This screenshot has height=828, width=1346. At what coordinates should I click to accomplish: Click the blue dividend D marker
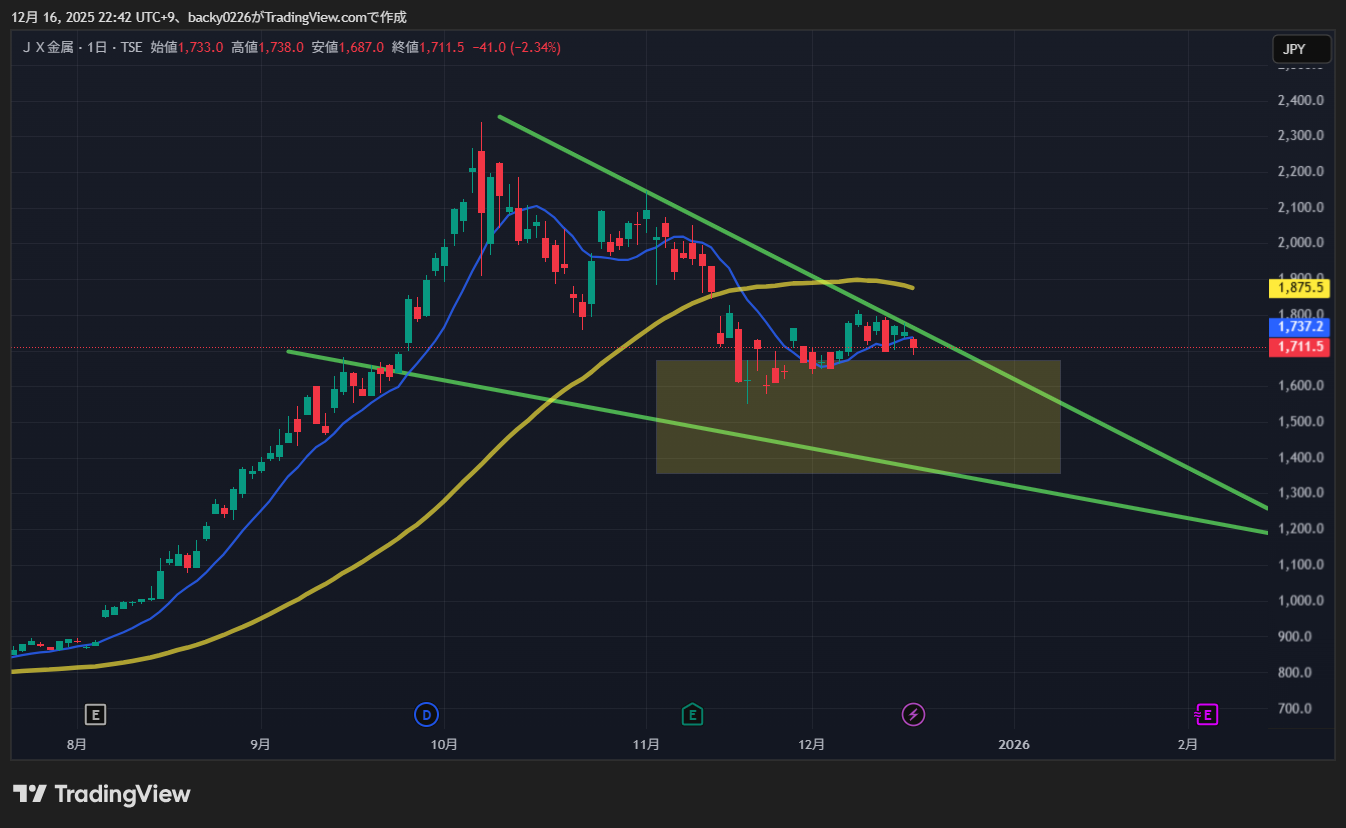(426, 714)
